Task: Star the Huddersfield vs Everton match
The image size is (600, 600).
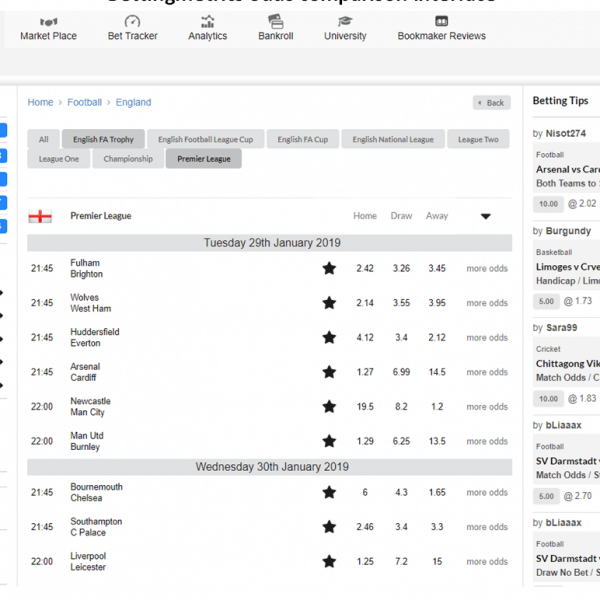Action: (x=329, y=338)
